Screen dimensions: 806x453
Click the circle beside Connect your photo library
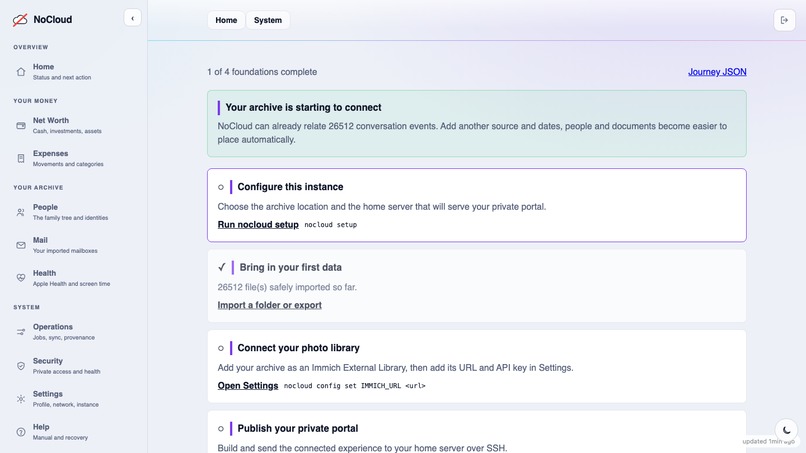click(x=221, y=348)
